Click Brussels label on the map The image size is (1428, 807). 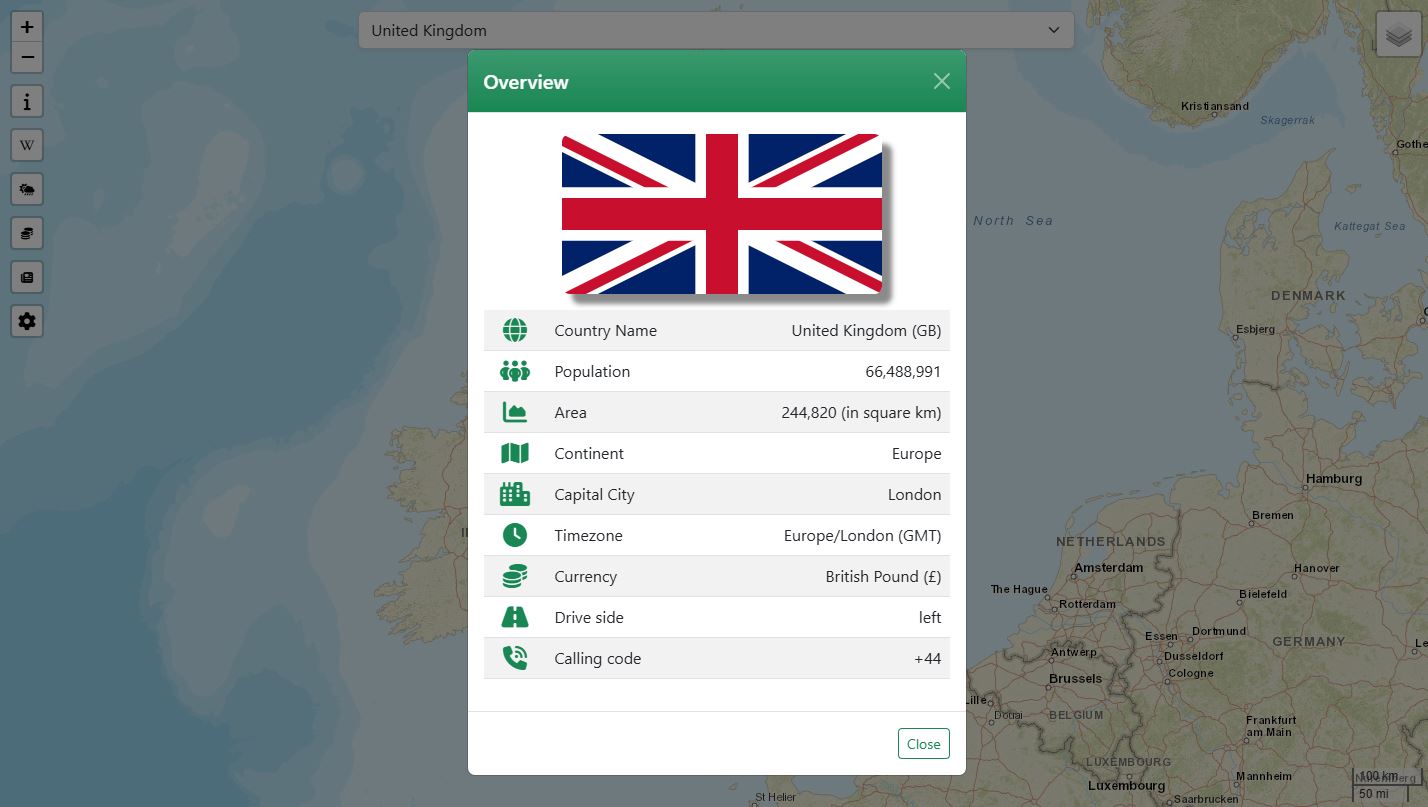click(x=1075, y=678)
